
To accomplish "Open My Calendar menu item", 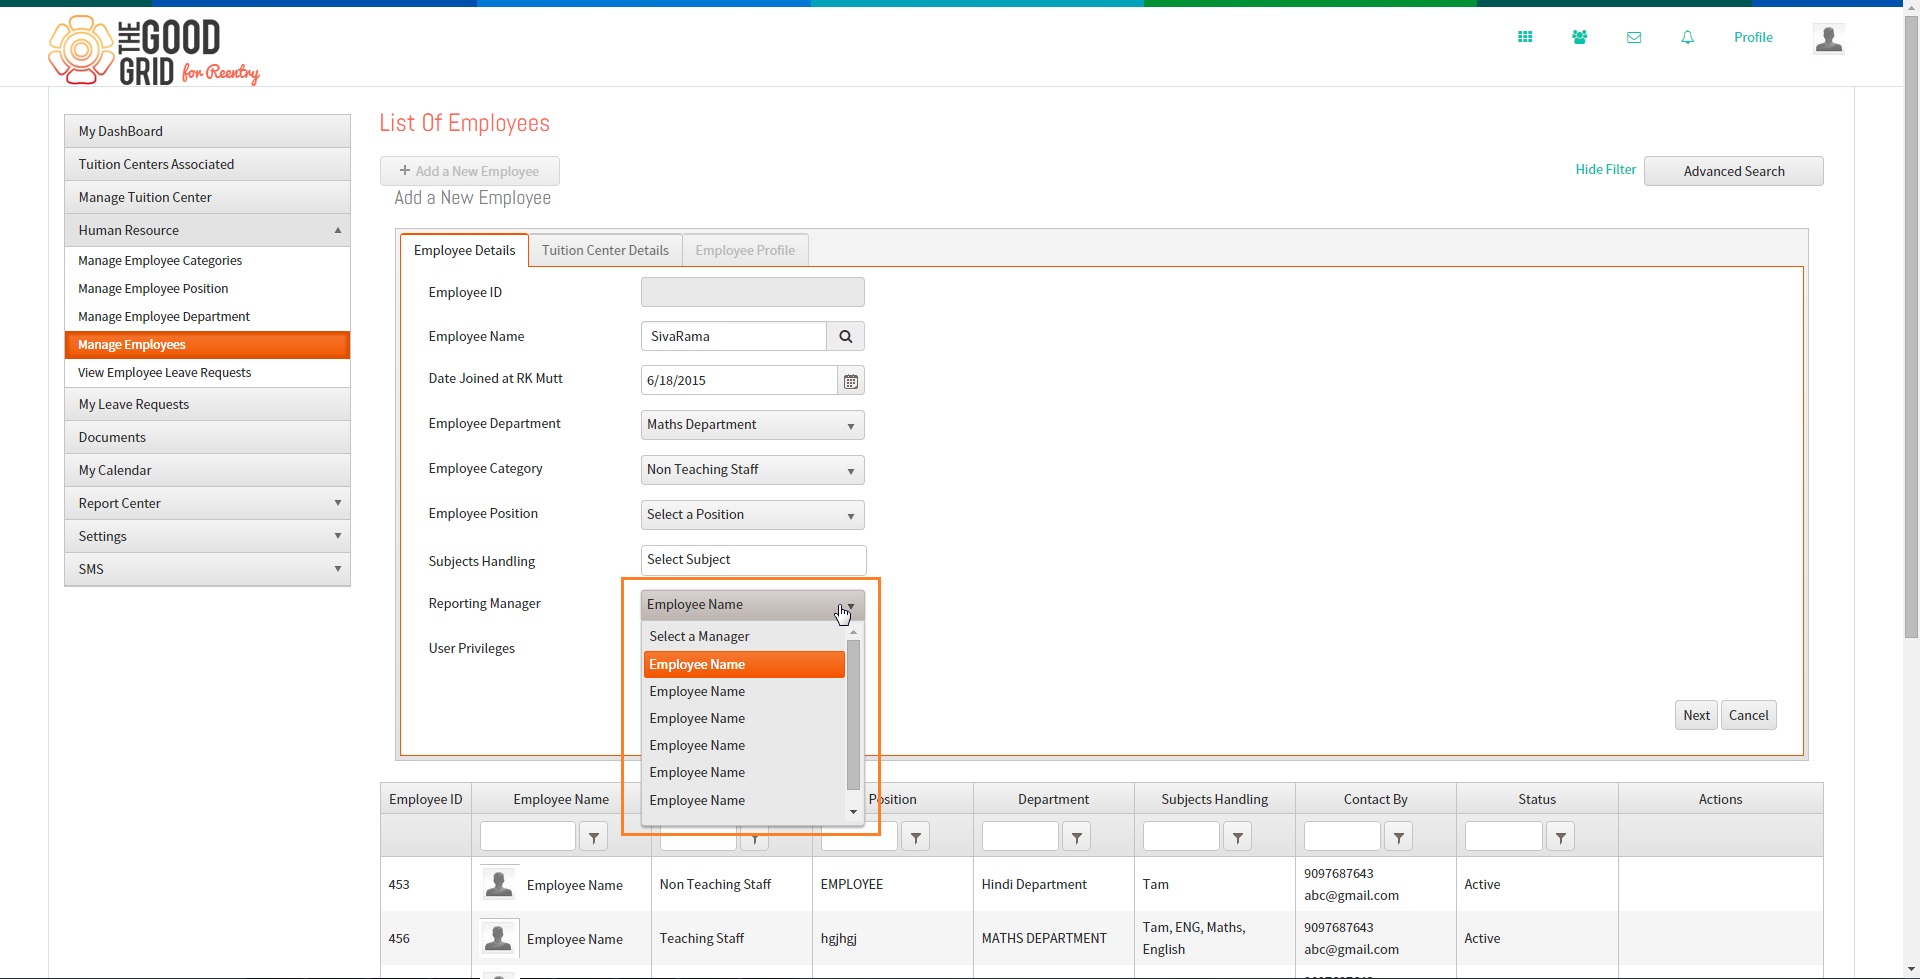I will [x=207, y=470].
